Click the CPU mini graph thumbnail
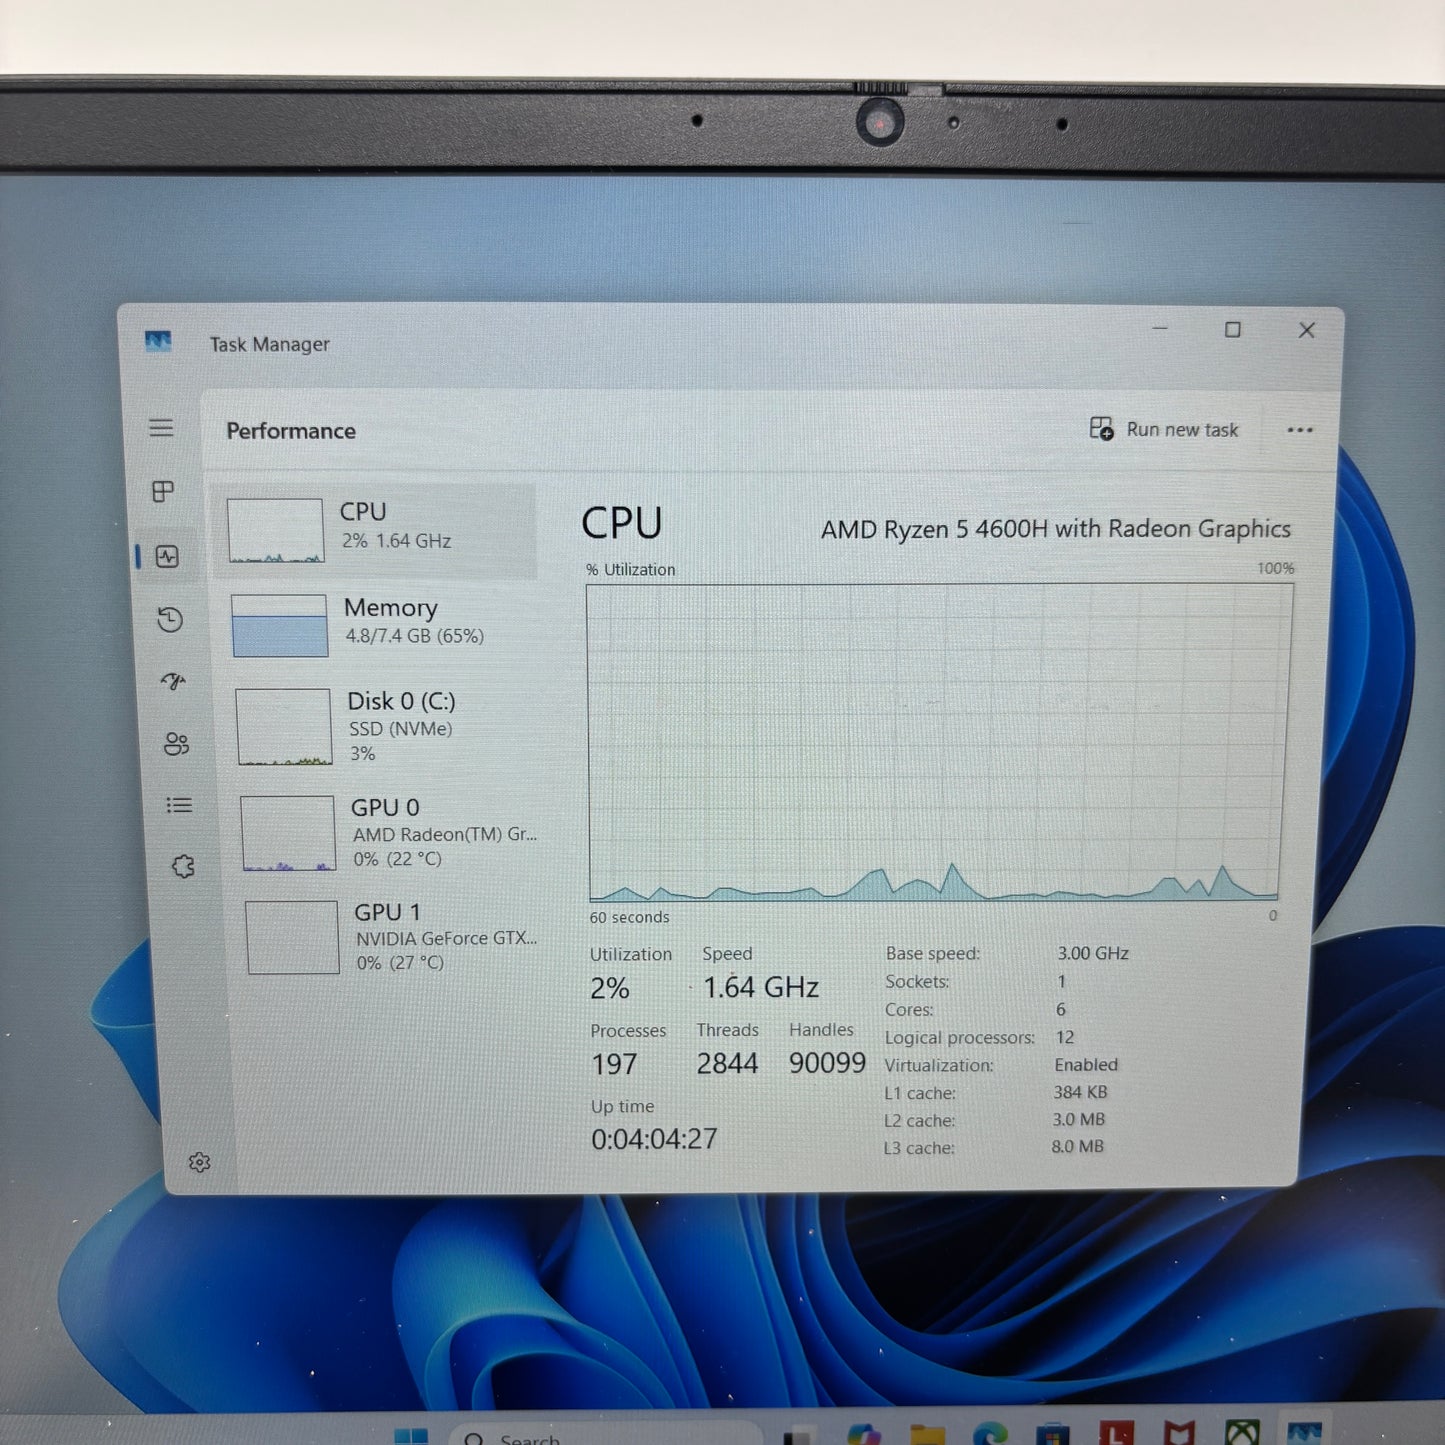Screen dimensions: 1445x1445 tap(275, 530)
